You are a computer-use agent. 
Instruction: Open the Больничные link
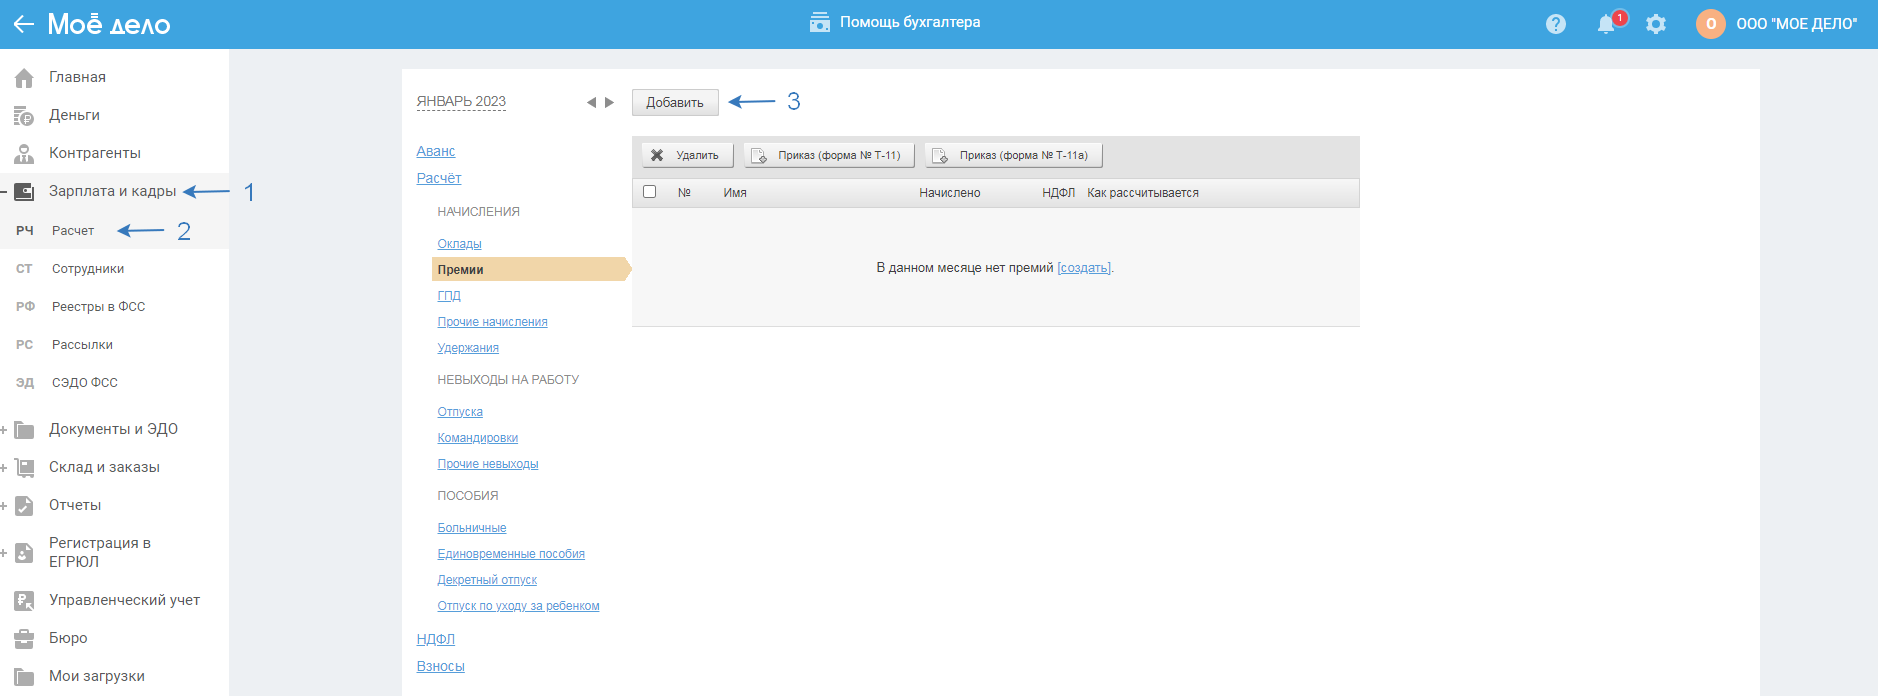pyautogui.click(x=472, y=528)
